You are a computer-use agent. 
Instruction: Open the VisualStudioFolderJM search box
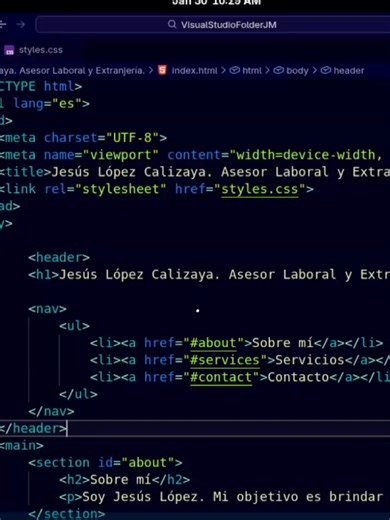(213, 25)
